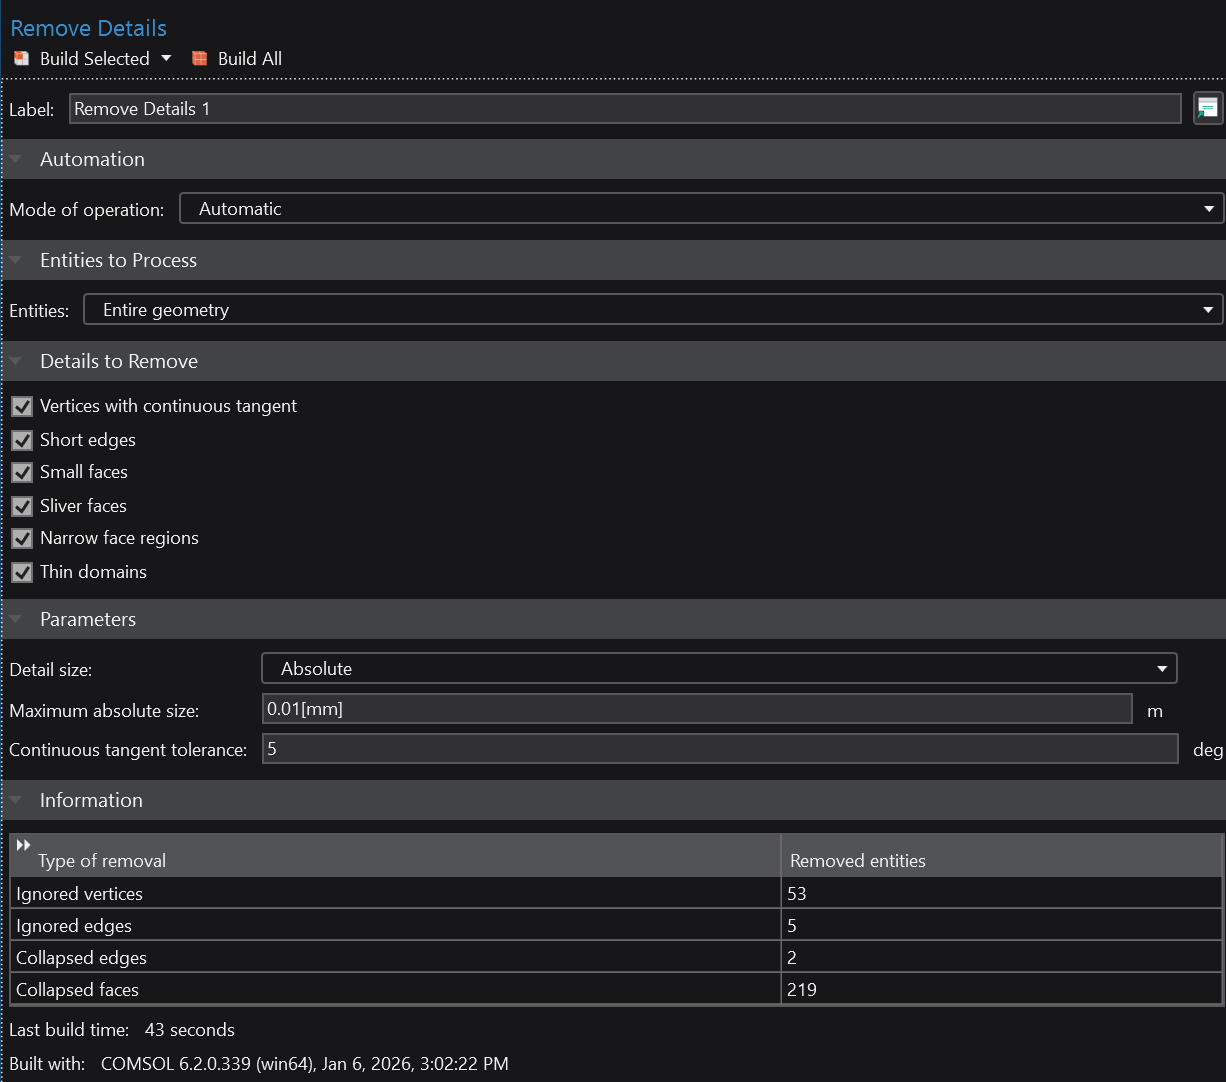The height and width of the screenshot is (1082, 1226).
Task: Open the Build Selected dropdown arrow
Action: click(166, 59)
